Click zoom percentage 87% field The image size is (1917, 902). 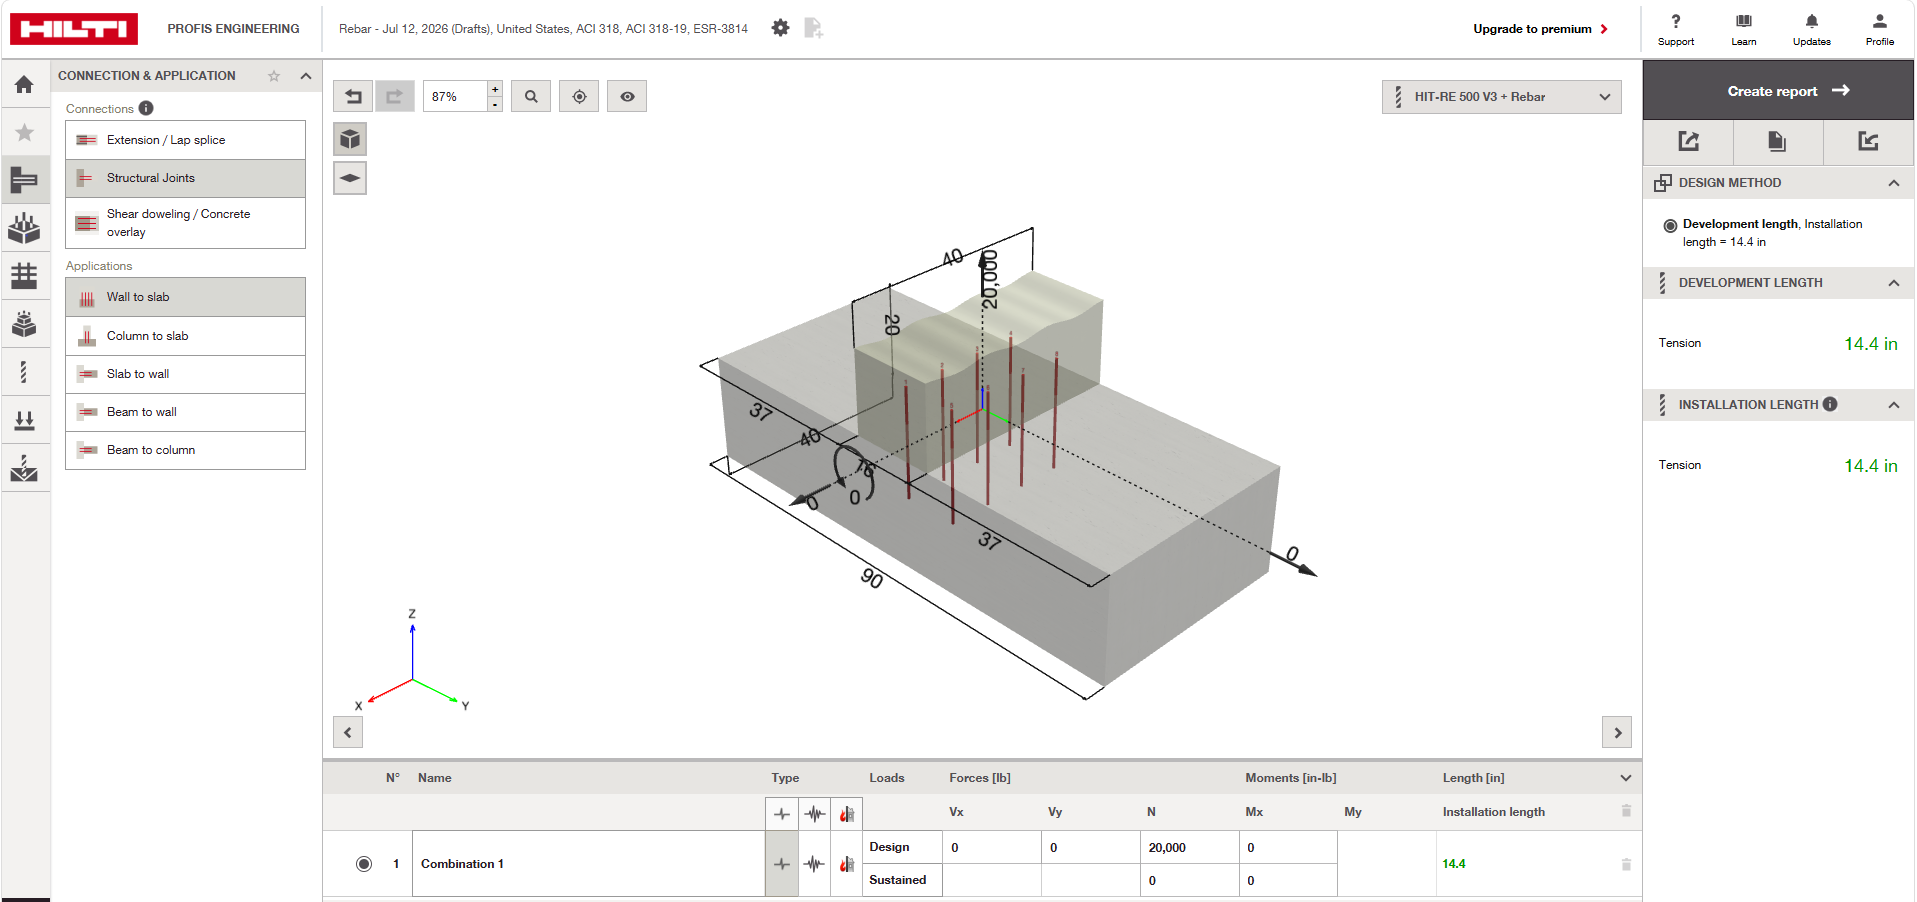[455, 97]
